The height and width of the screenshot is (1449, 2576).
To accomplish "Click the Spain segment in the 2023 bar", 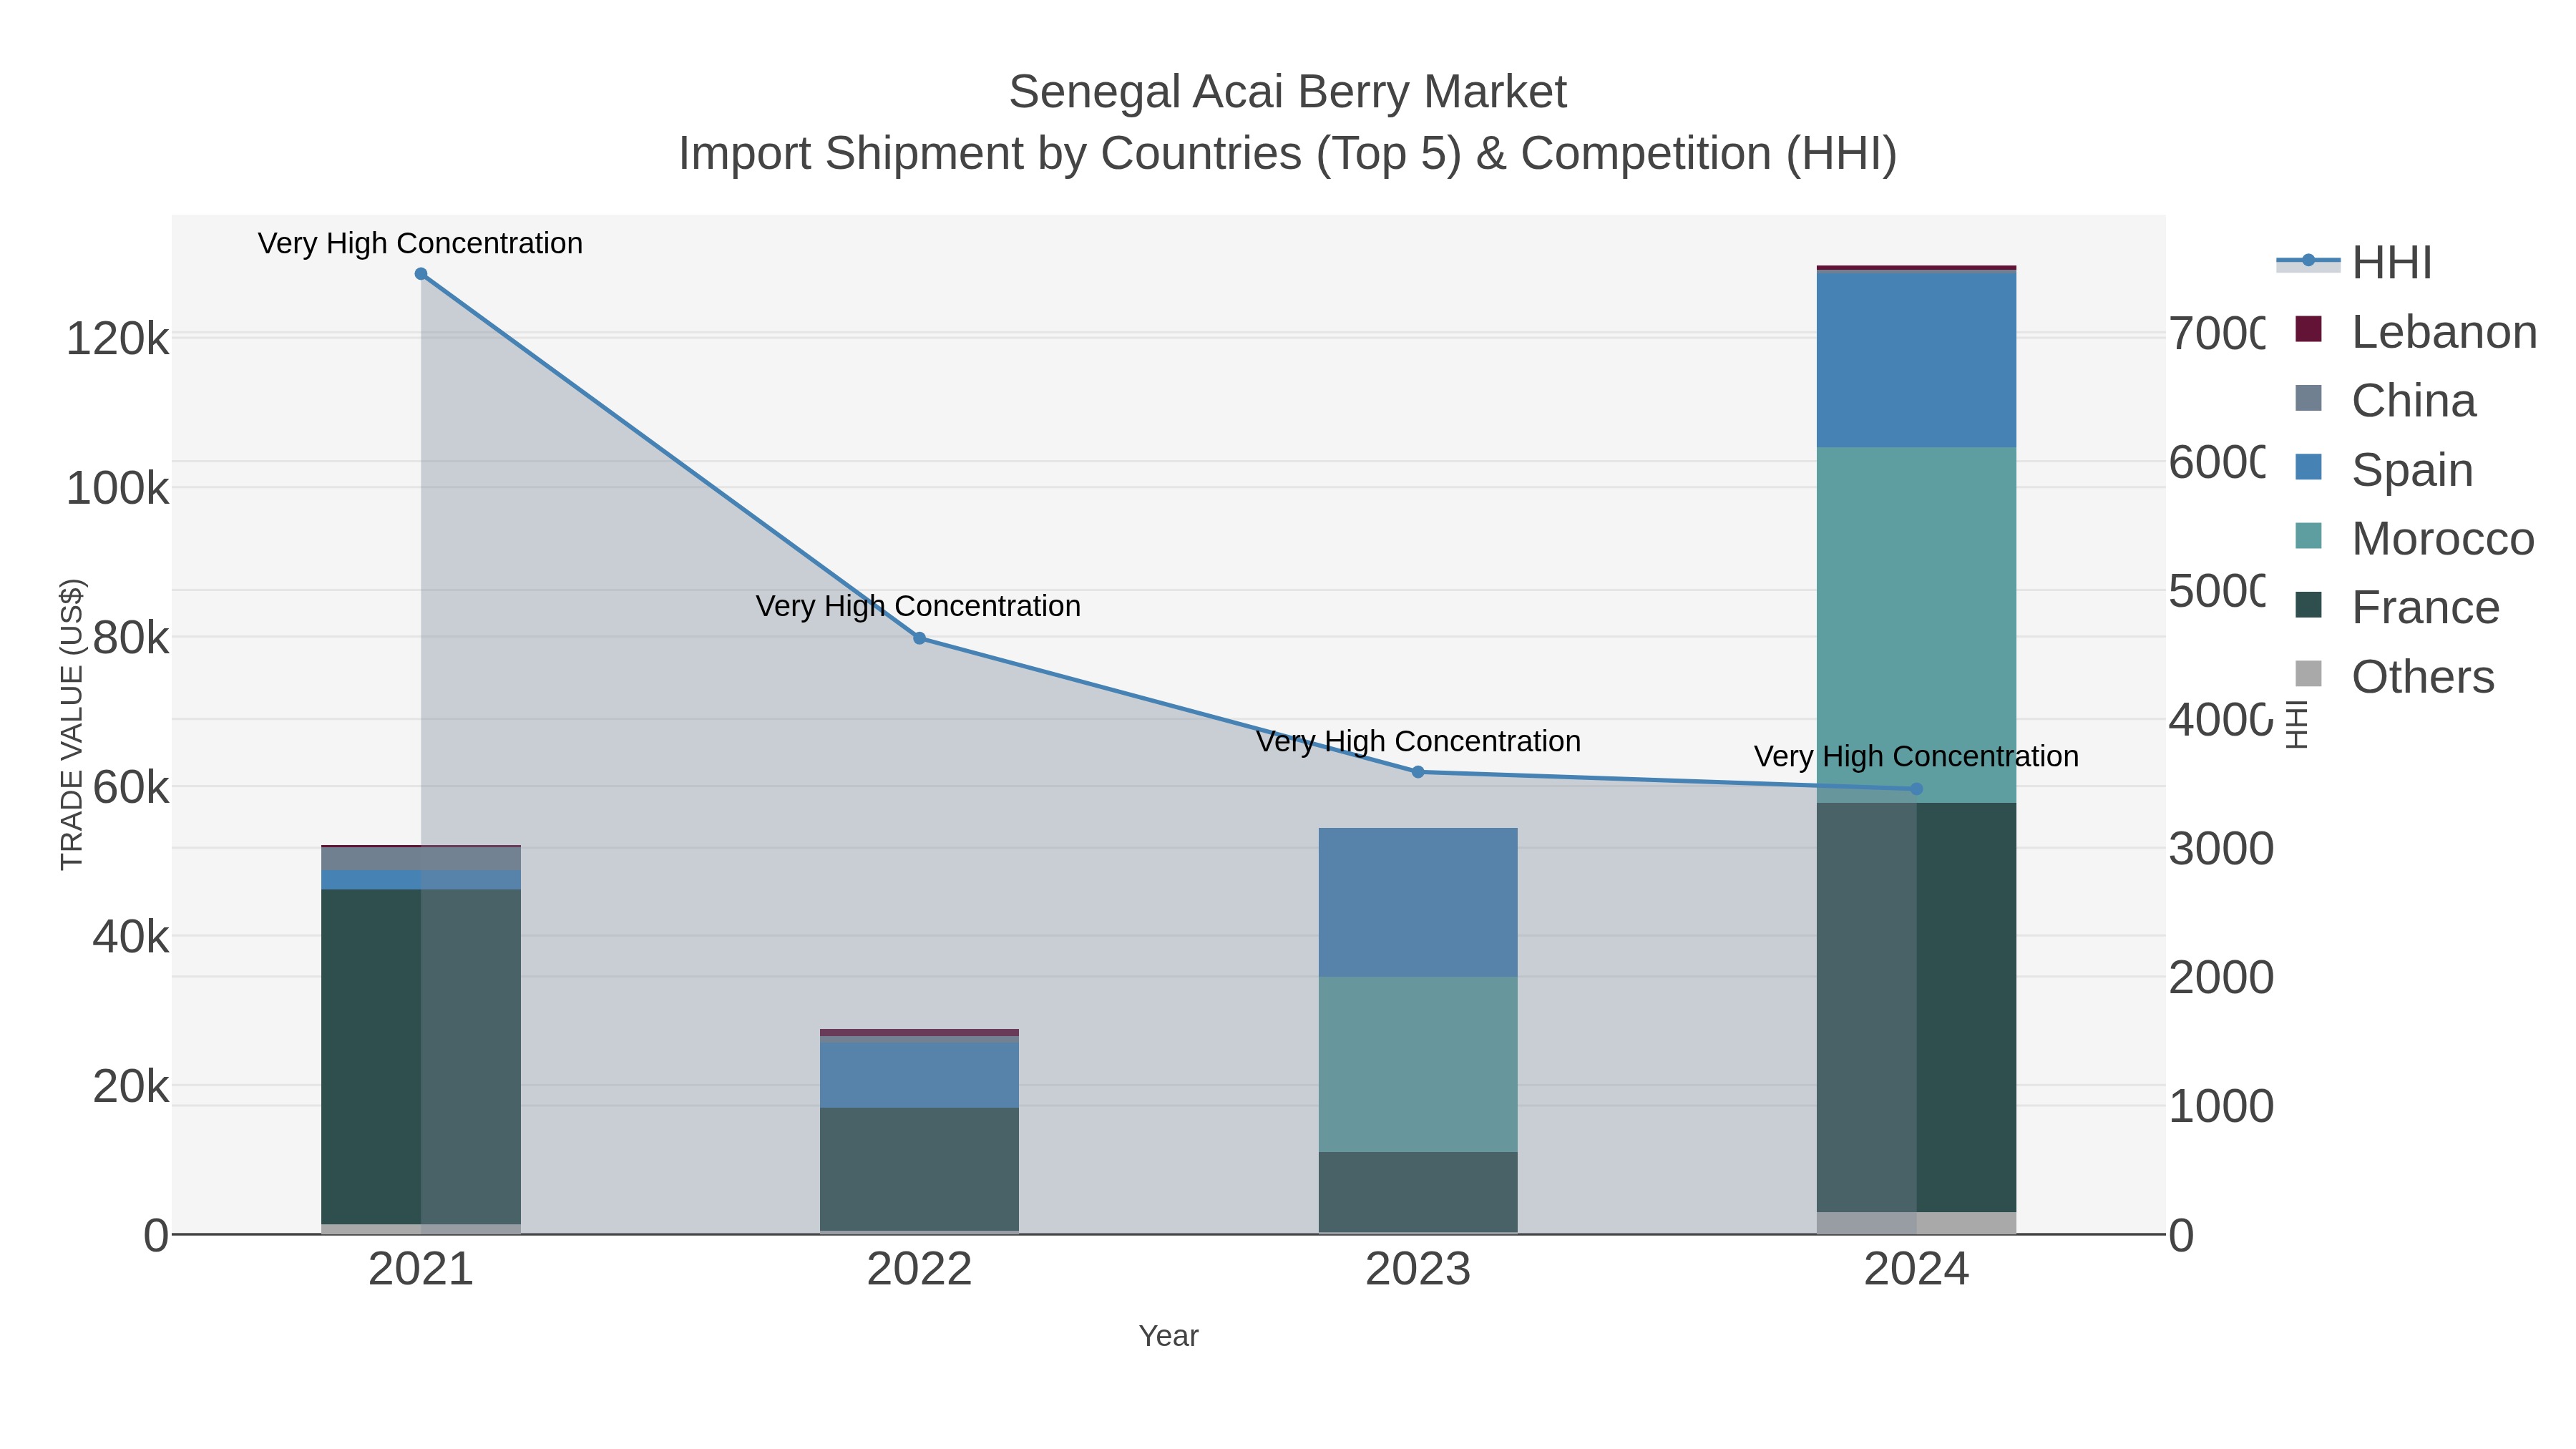I will [1418, 902].
